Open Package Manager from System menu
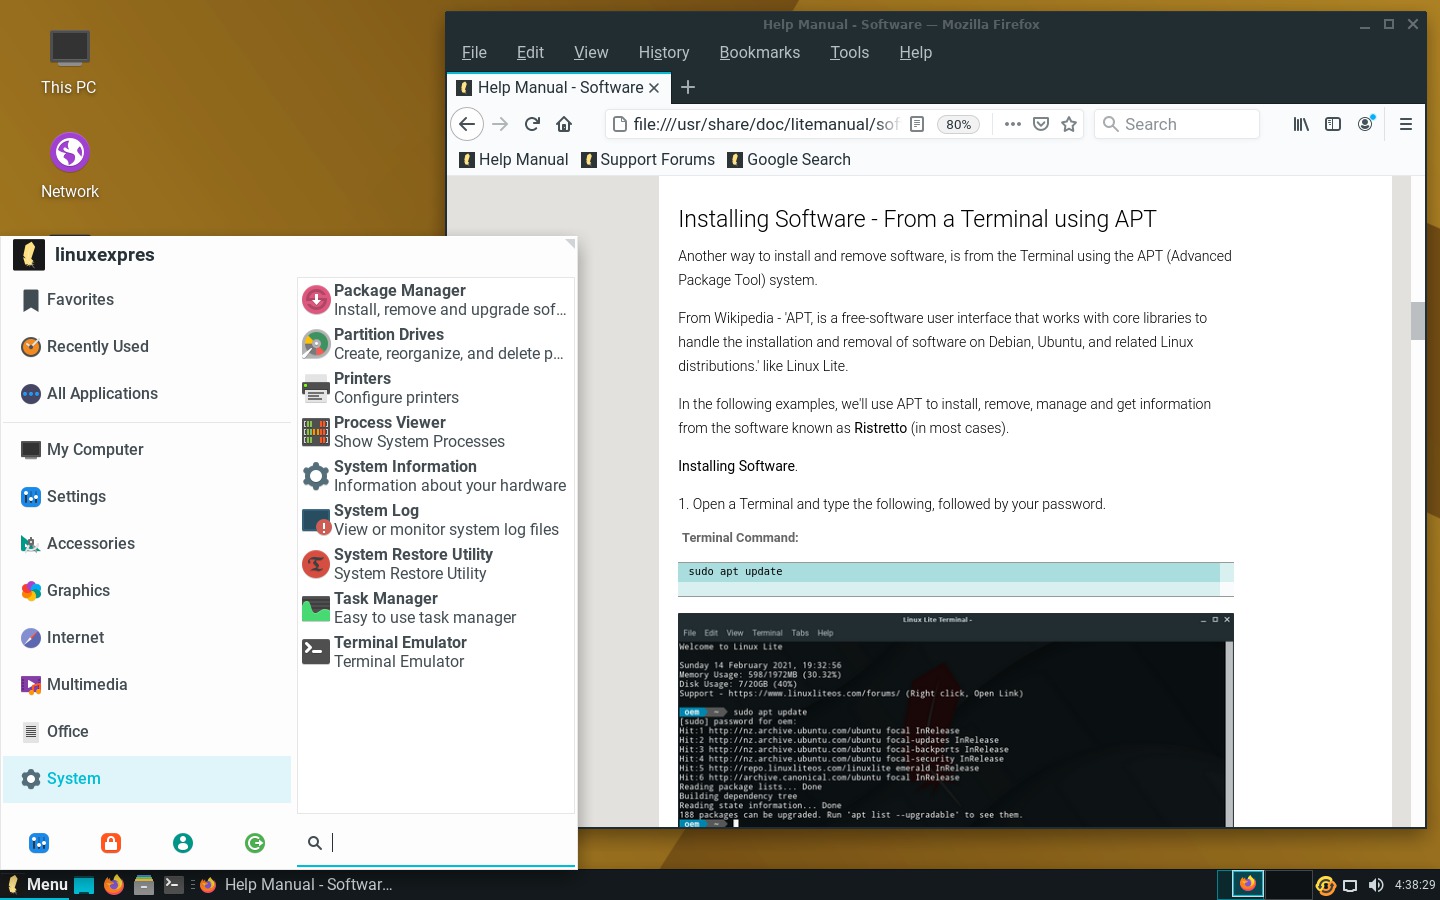This screenshot has width=1440, height=900. pyautogui.click(x=436, y=299)
